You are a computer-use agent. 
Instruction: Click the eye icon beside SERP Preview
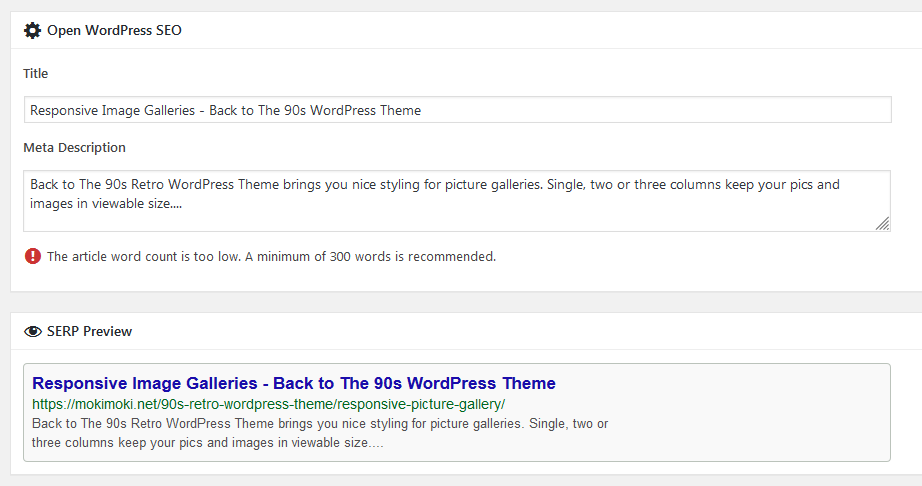point(32,331)
